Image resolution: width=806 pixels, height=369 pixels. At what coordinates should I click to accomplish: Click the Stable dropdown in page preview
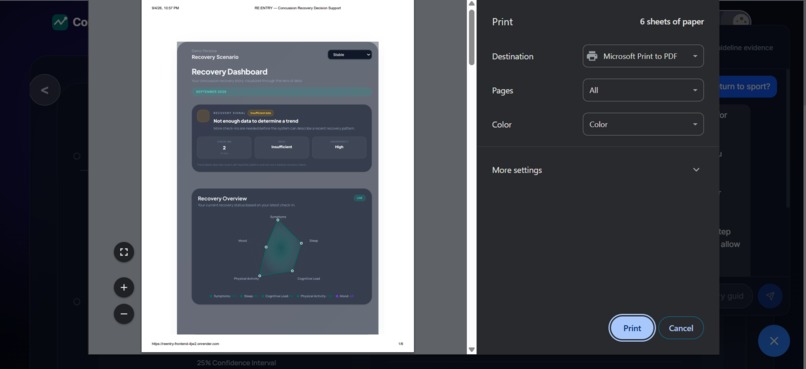[x=350, y=54]
